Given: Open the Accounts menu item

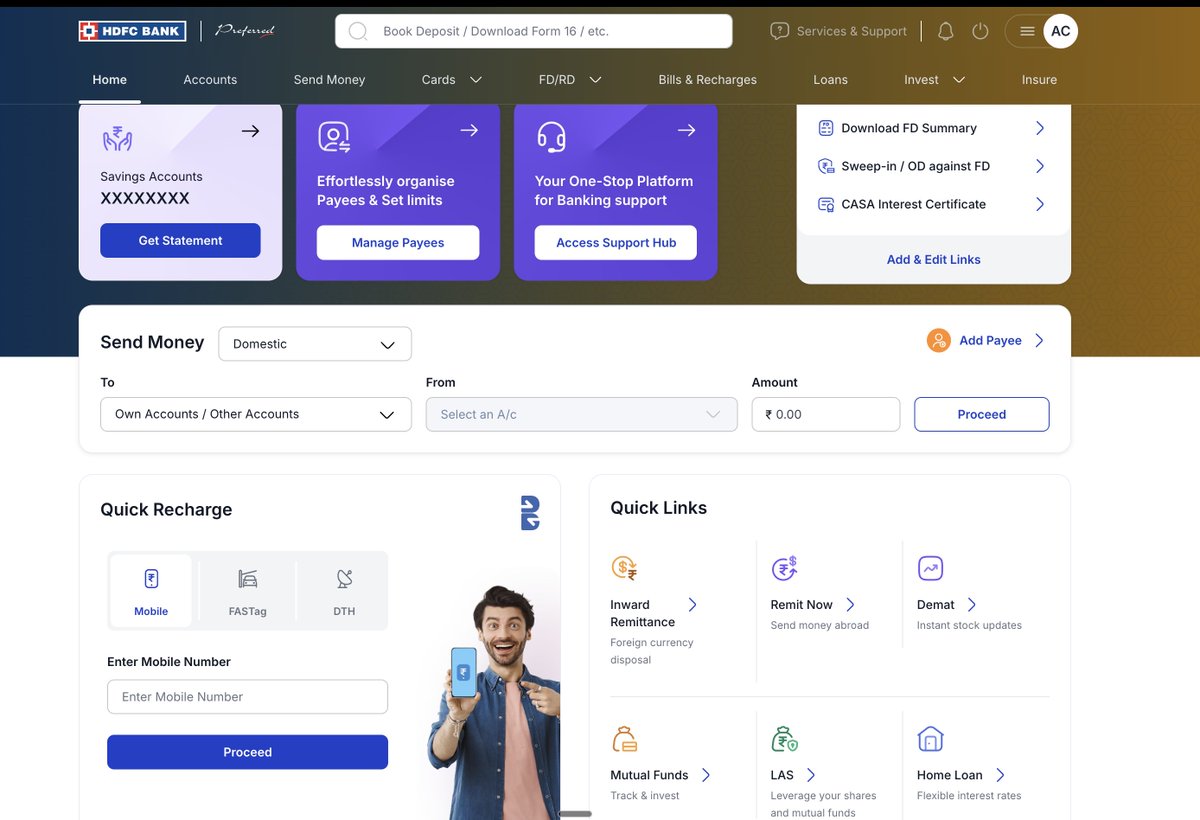Looking at the screenshot, I should [x=210, y=80].
